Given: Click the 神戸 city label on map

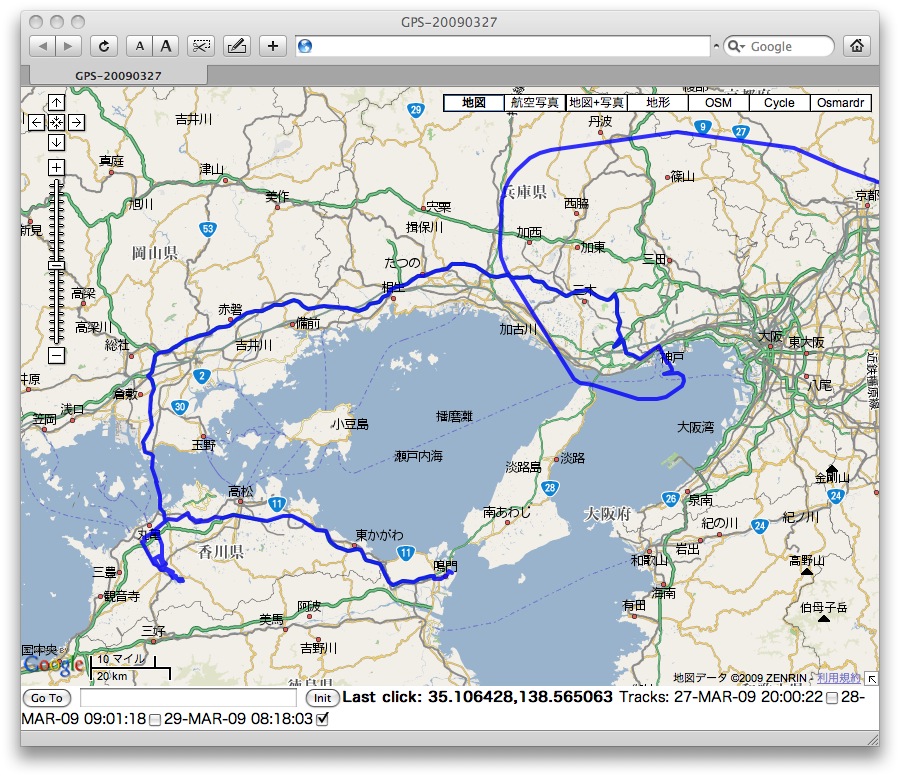Looking at the screenshot, I should point(672,358).
